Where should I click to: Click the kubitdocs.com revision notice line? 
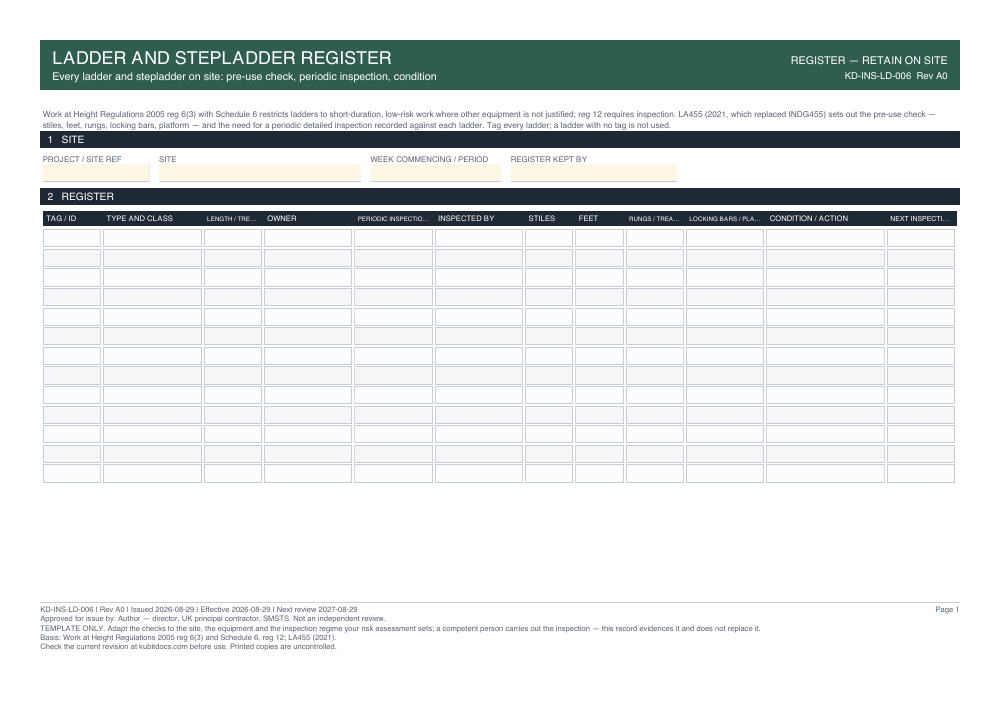(x=188, y=646)
